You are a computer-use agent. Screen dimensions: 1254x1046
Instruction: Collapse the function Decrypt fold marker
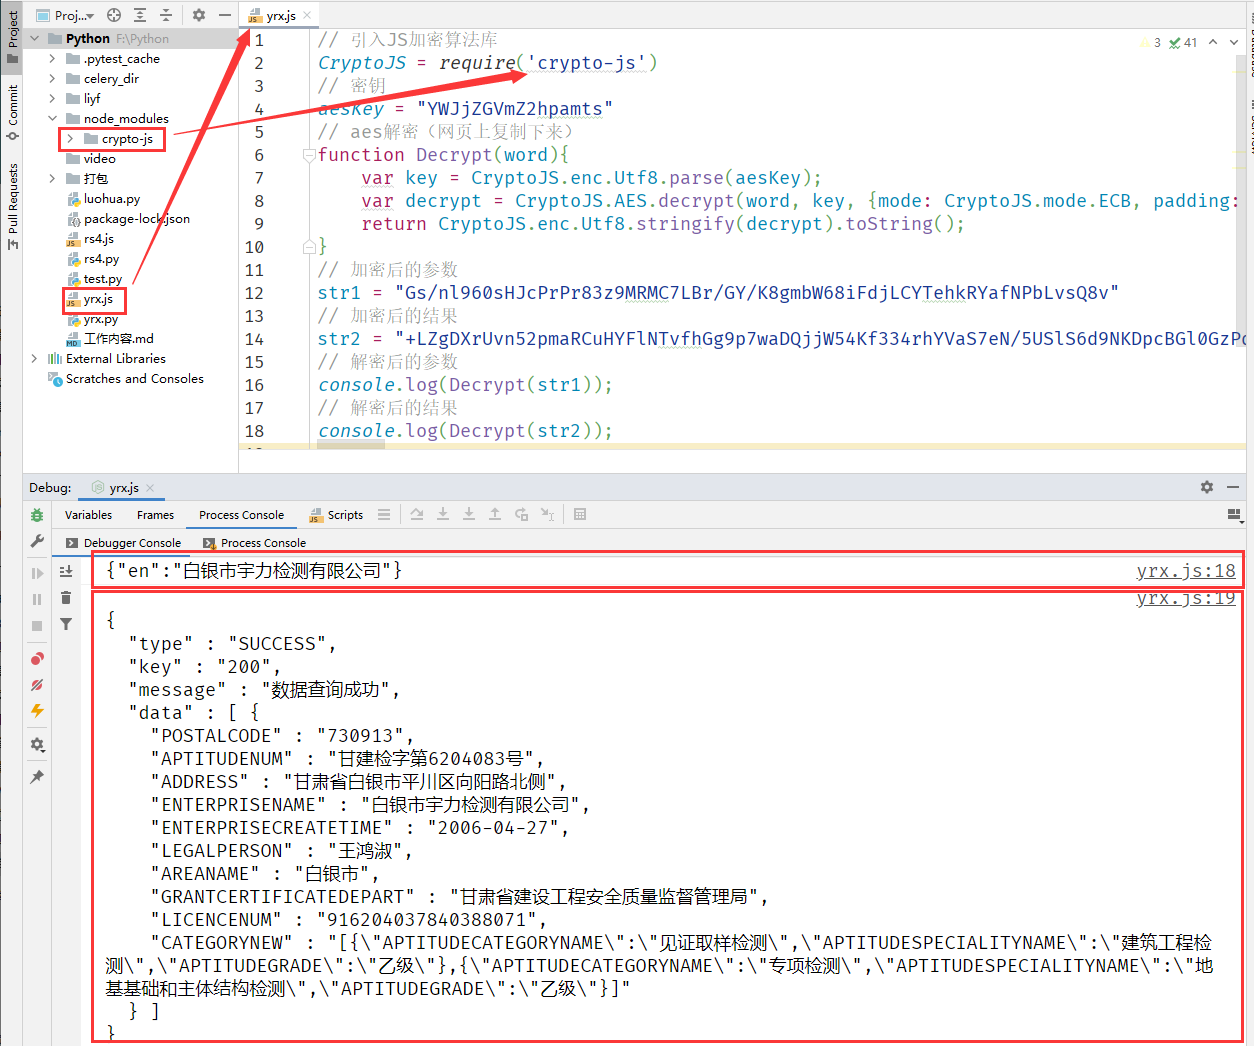click(309, 155)
